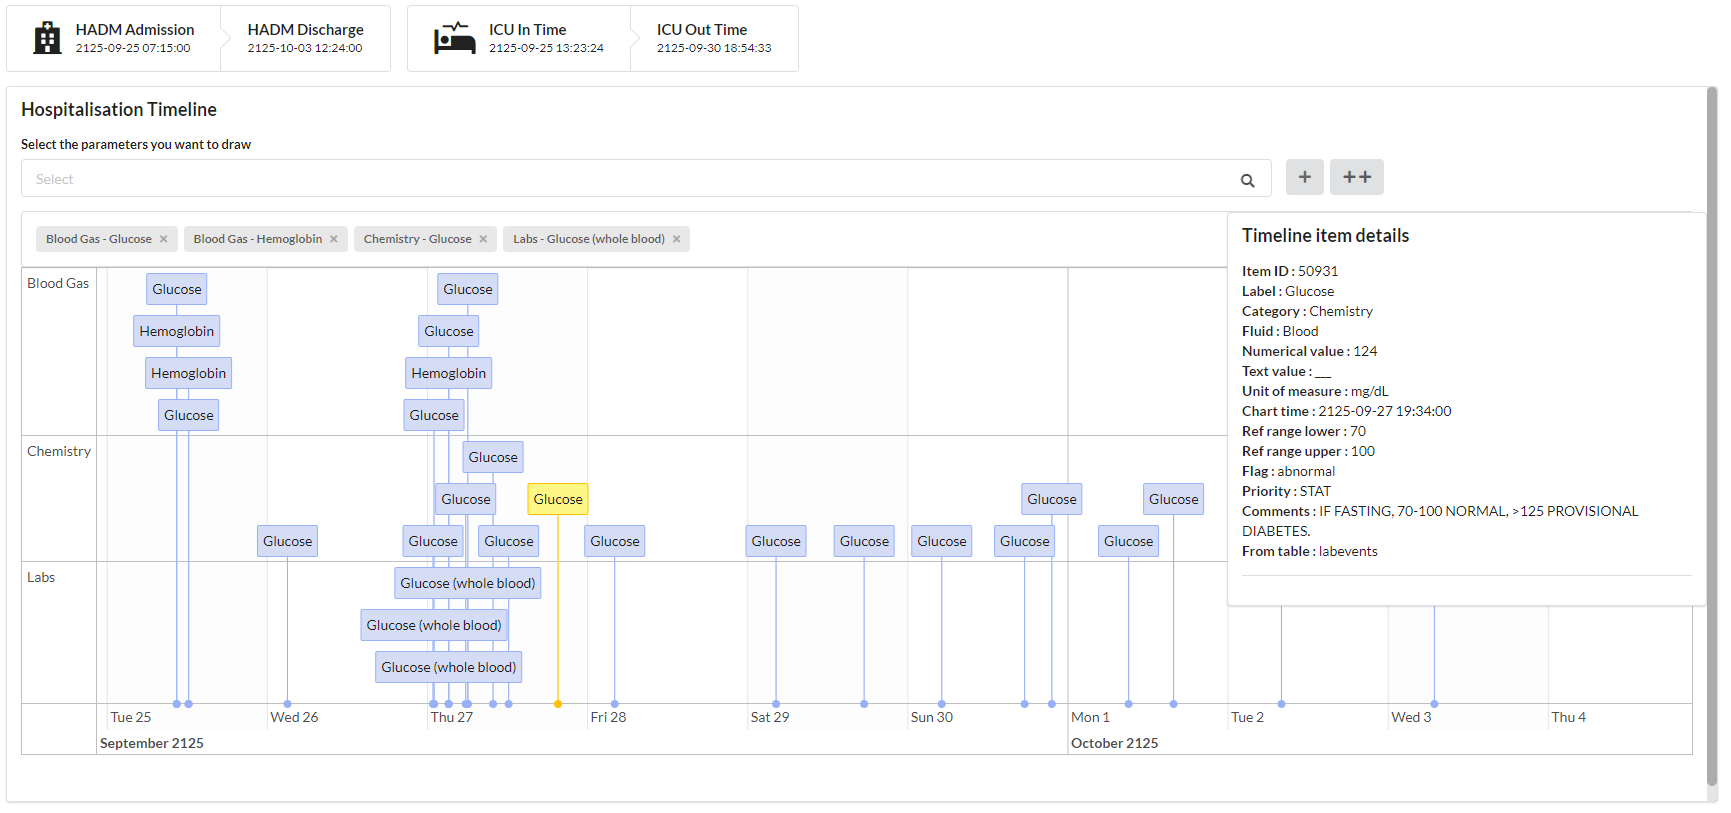This screenshot has height=813, width=1731.
Task: Select Chemistry Glucose item on Sat 29
Action: click(x=776, y=541)
